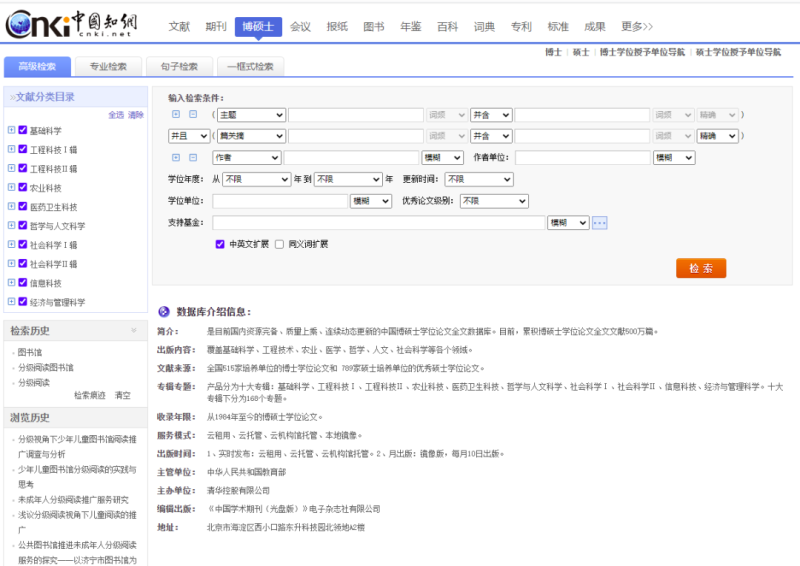Click the CNKI 中国知网 logo
The width and height of the screenshot is (800, 566).
click(72, 23)
